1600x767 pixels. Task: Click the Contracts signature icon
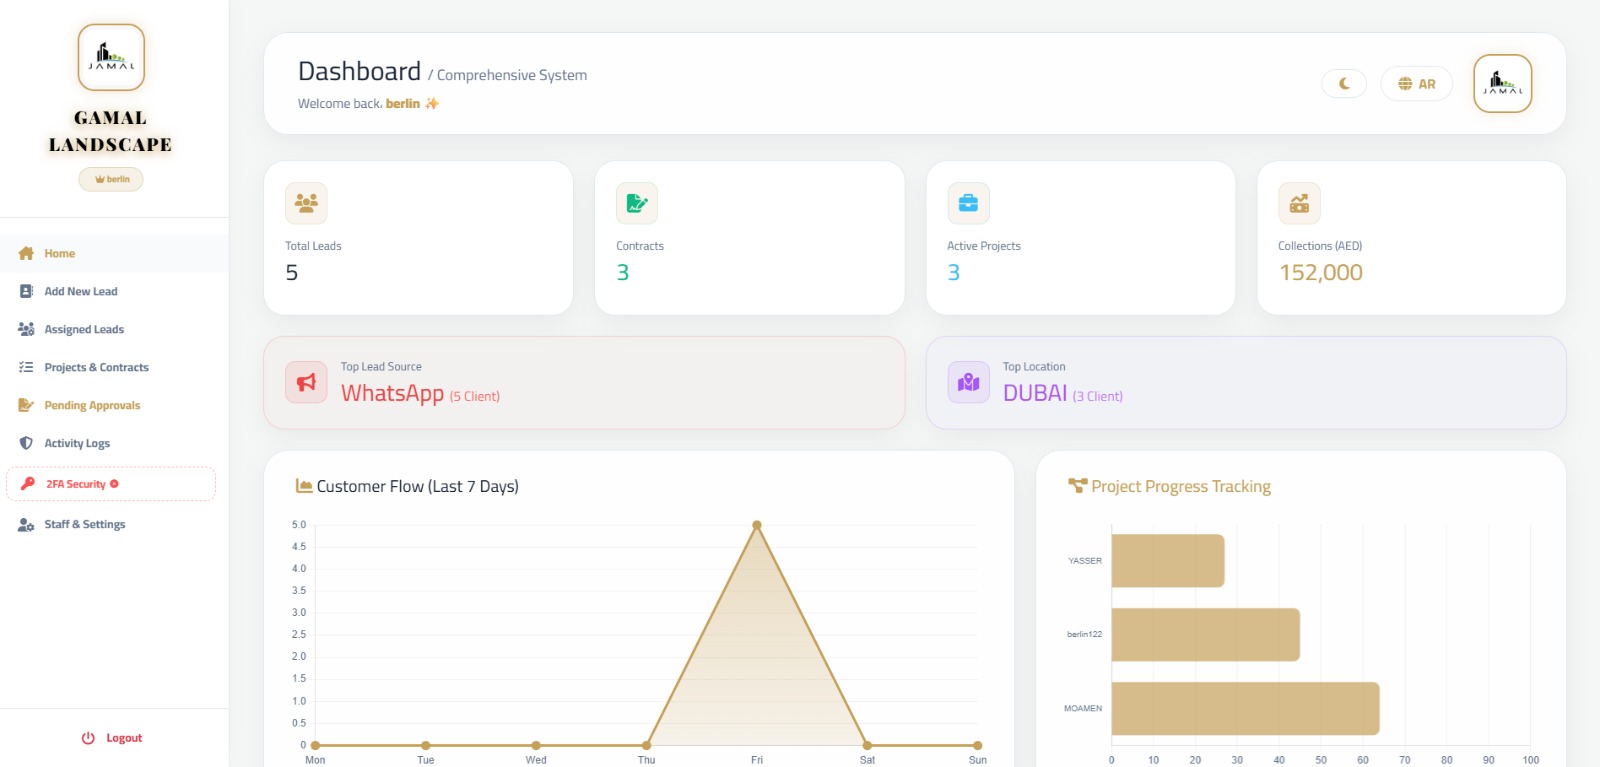pos(636,203)
